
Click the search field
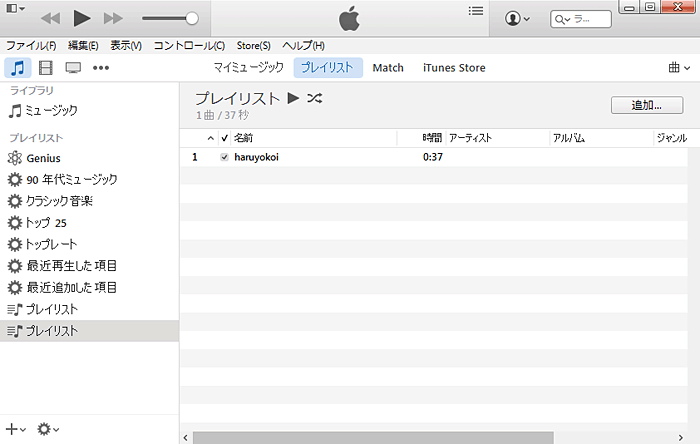point(581,19)
